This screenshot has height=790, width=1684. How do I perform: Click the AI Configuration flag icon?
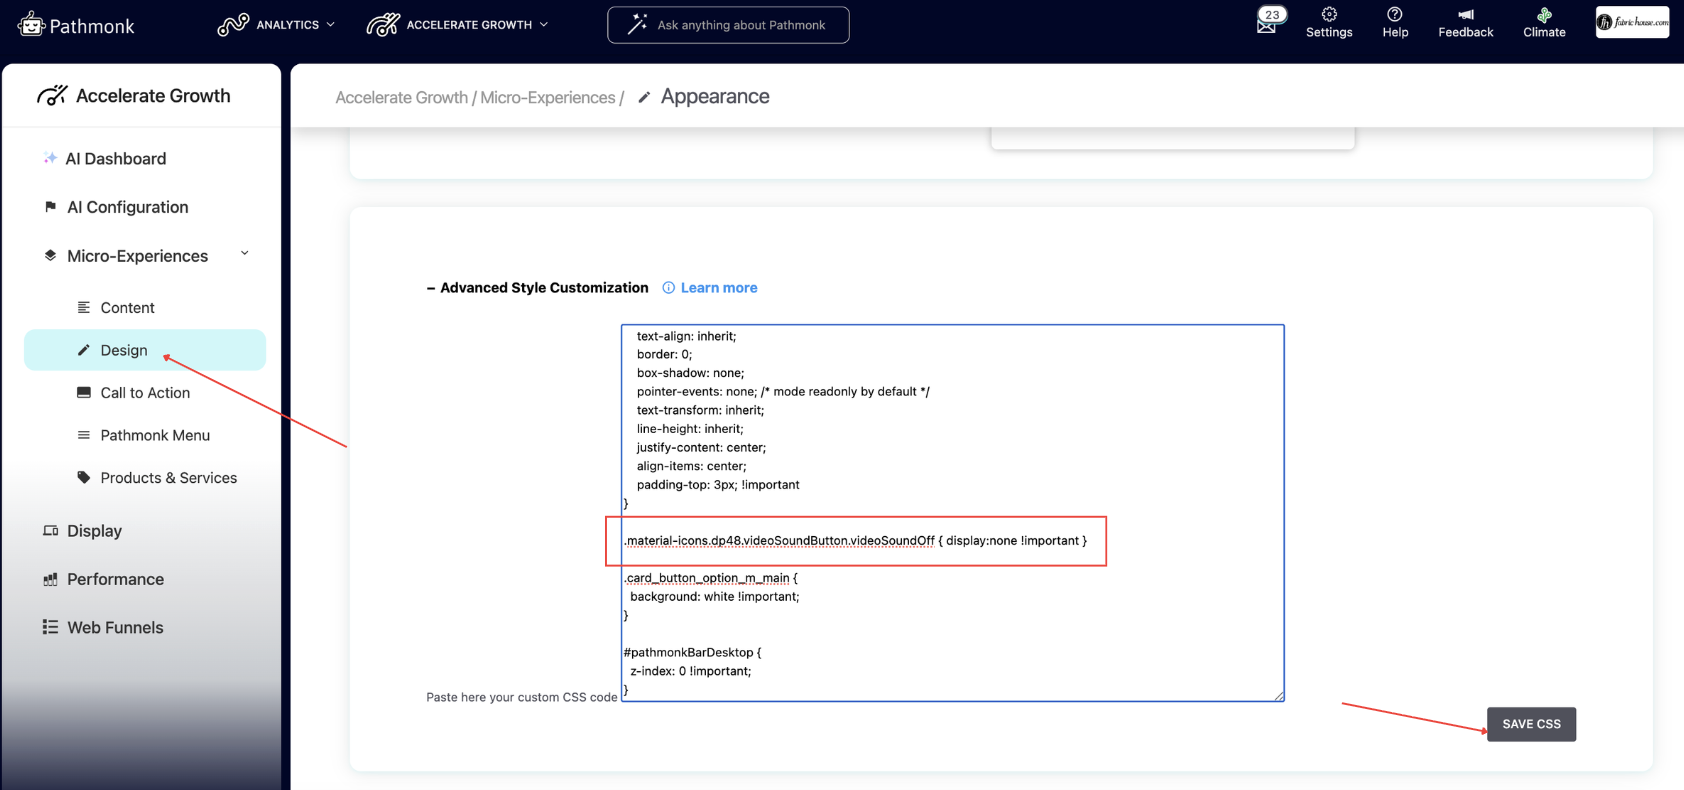[50, 207]
